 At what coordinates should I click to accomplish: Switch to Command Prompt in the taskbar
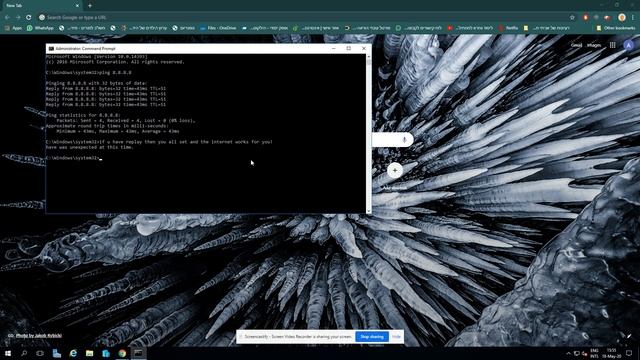[x=138, y=353]
